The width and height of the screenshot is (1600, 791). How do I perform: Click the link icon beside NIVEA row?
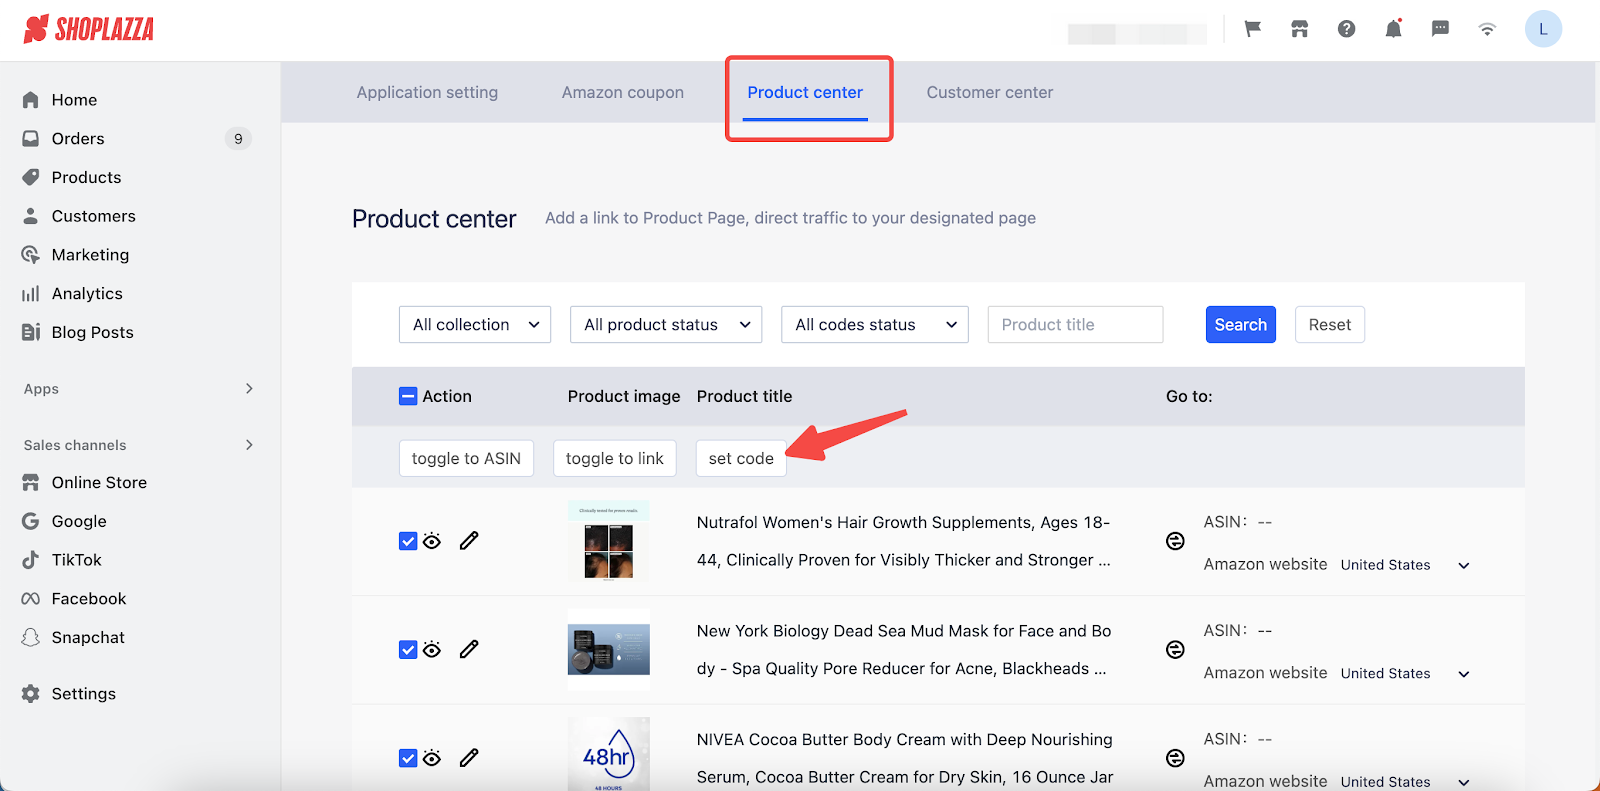1175,758
